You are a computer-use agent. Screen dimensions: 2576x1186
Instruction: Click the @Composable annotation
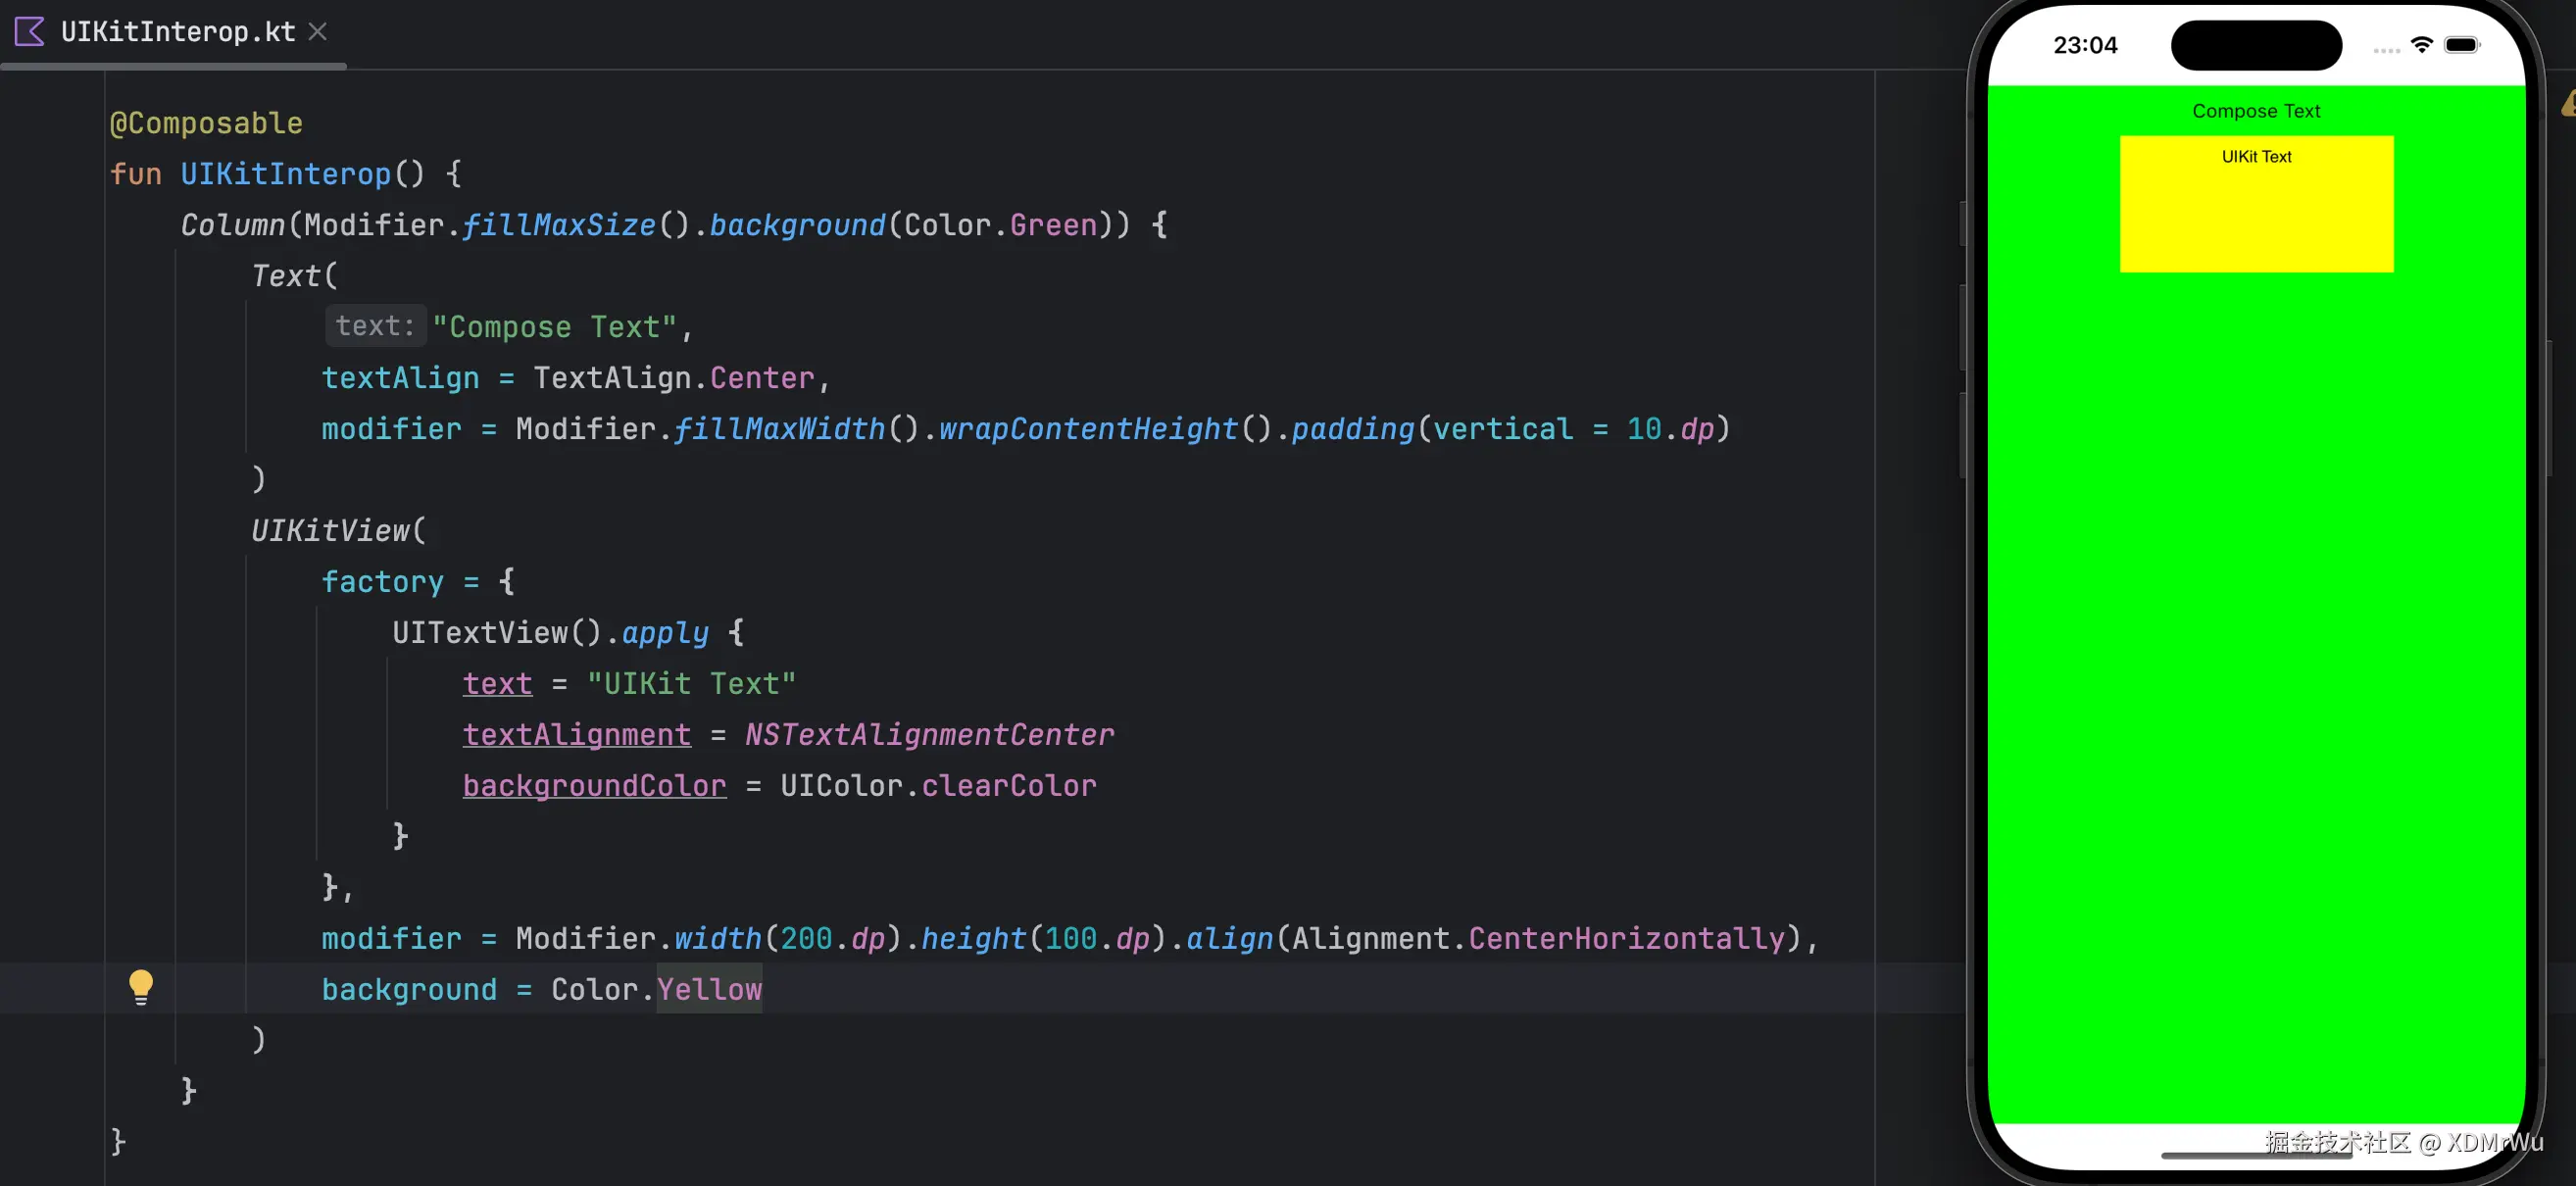[x=206, y=123]
